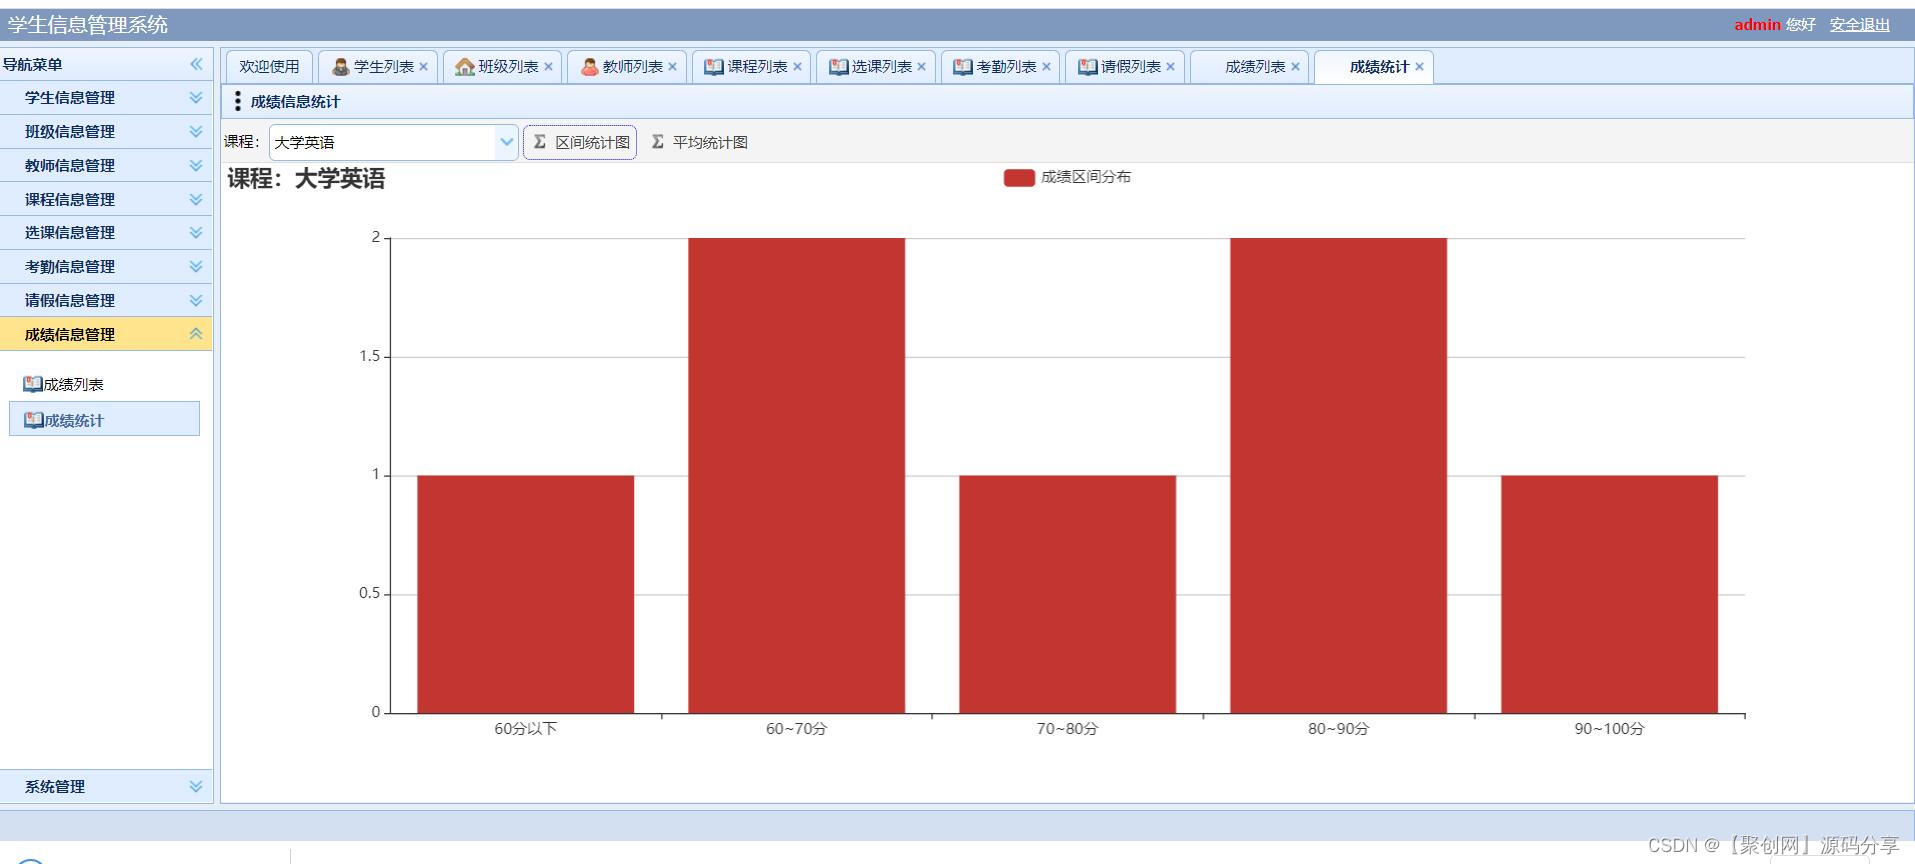Click the sigma icon of 平均统计图

coord(658,142)
